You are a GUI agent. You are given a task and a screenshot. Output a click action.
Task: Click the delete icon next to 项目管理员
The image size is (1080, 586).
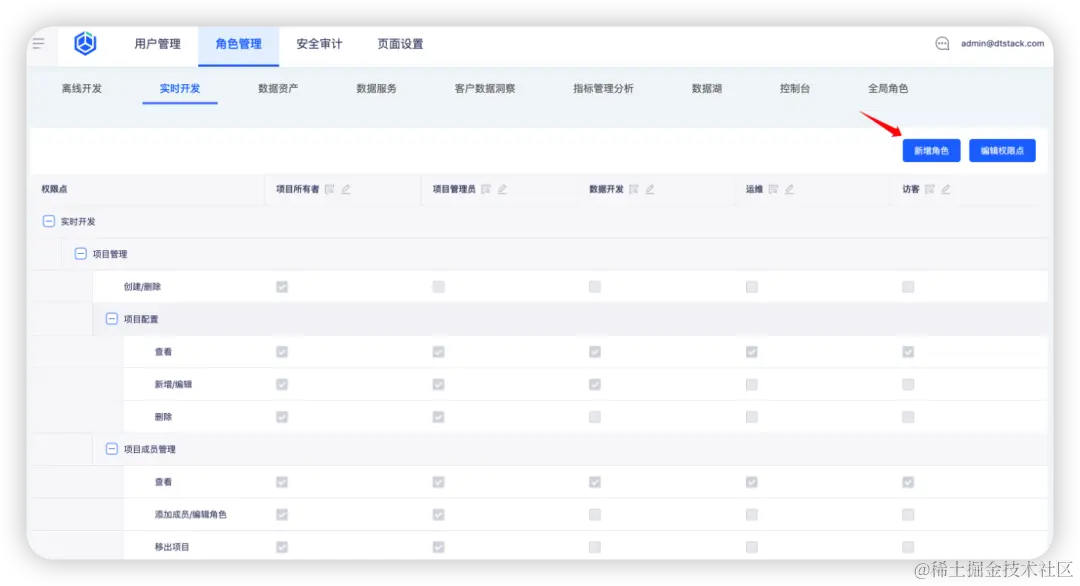point(484,189)
